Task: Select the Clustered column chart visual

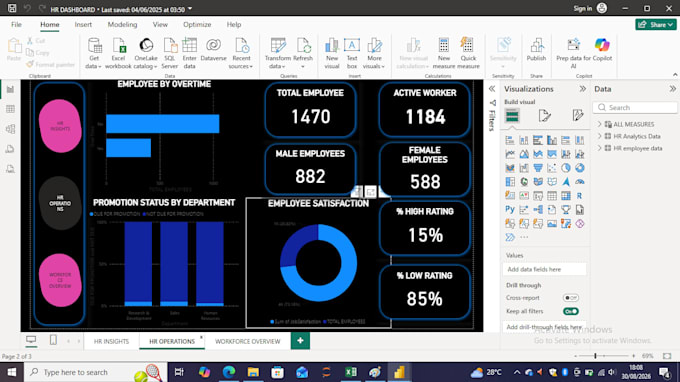Action: [x=552, y=140]
